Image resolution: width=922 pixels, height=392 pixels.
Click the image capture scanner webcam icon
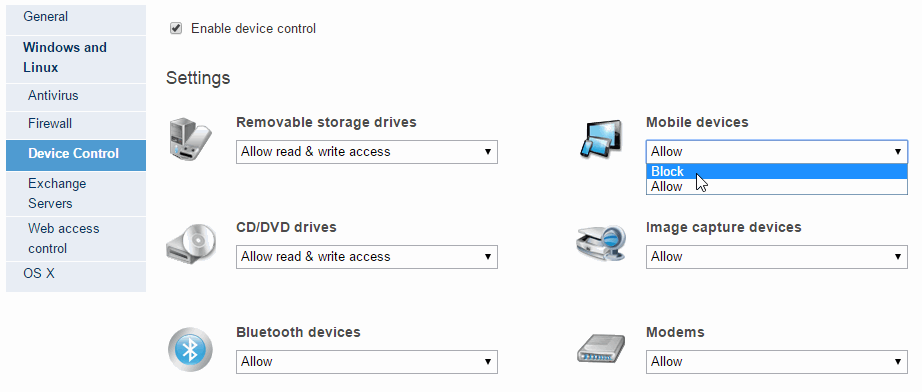pyautogui.click(x=600, y=244)
